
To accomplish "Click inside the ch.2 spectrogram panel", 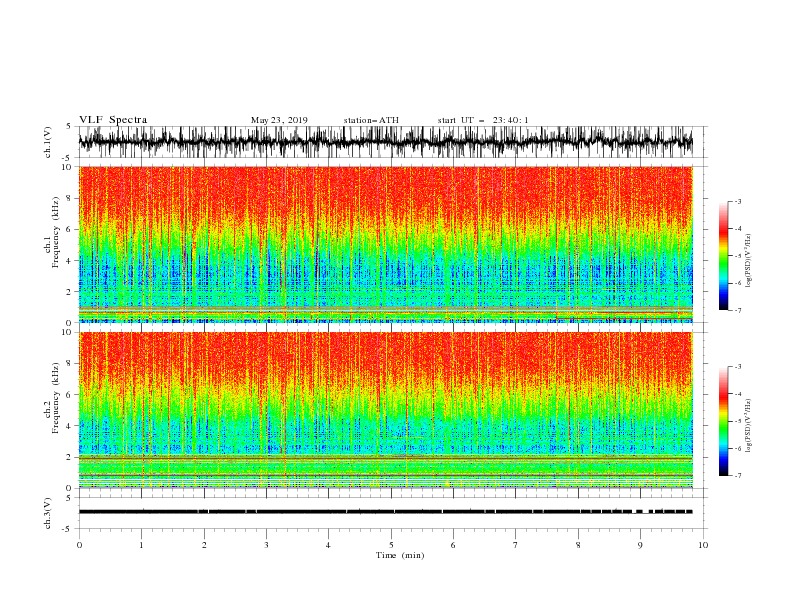I will click(386, 410).
